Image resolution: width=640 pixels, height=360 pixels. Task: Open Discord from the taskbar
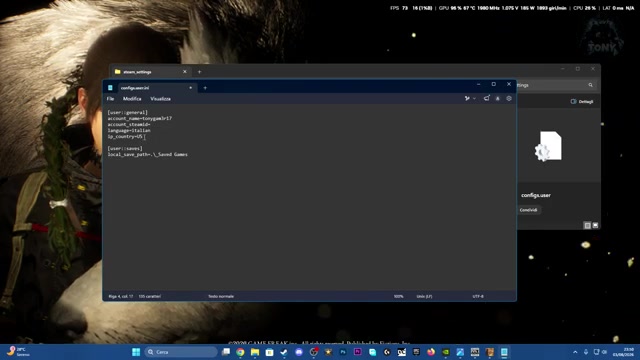[299, 352]
